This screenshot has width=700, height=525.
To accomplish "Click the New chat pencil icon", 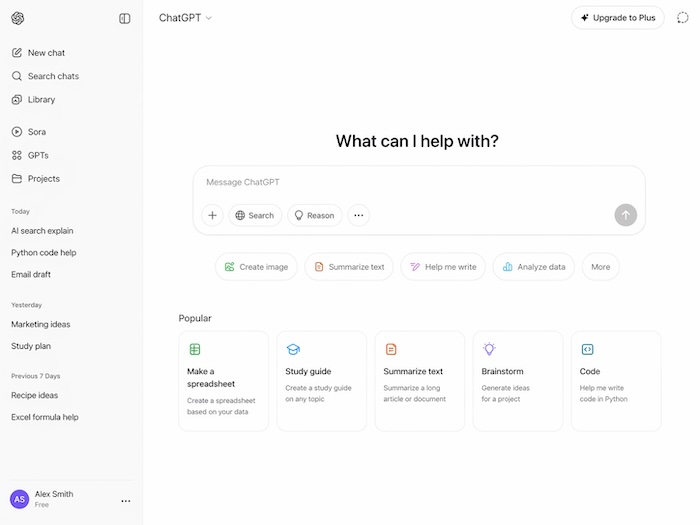I will pyautogui.click(x=17, y=53).
